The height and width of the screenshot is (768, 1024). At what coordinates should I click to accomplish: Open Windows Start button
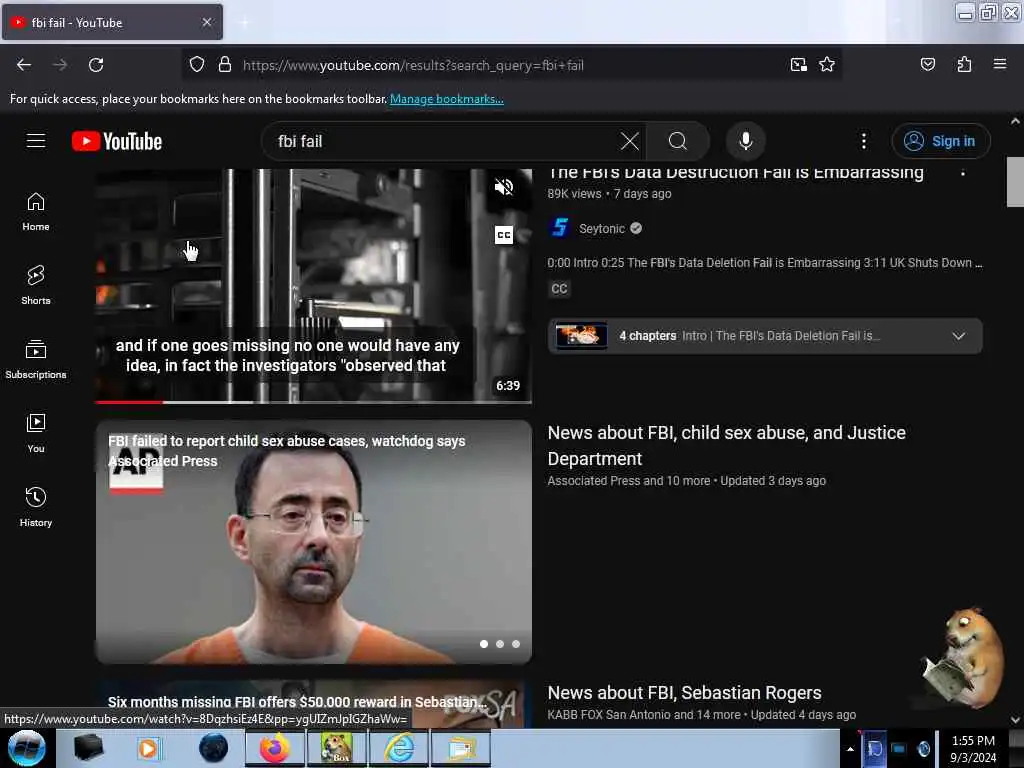pos(26,748)
